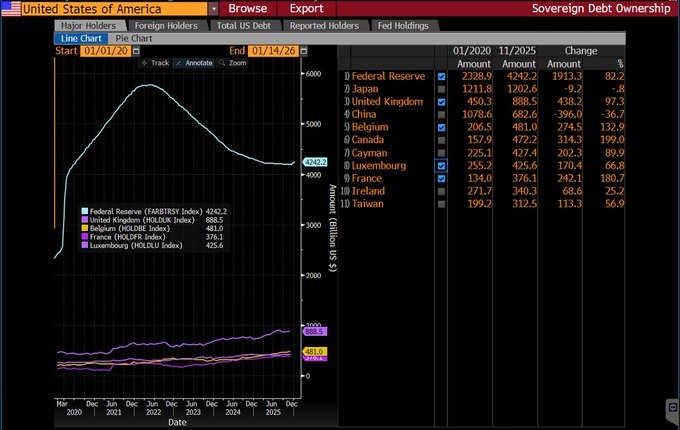Open the End date calendar picker
This screenshot has width=680, height=430.
click(304, 49)
